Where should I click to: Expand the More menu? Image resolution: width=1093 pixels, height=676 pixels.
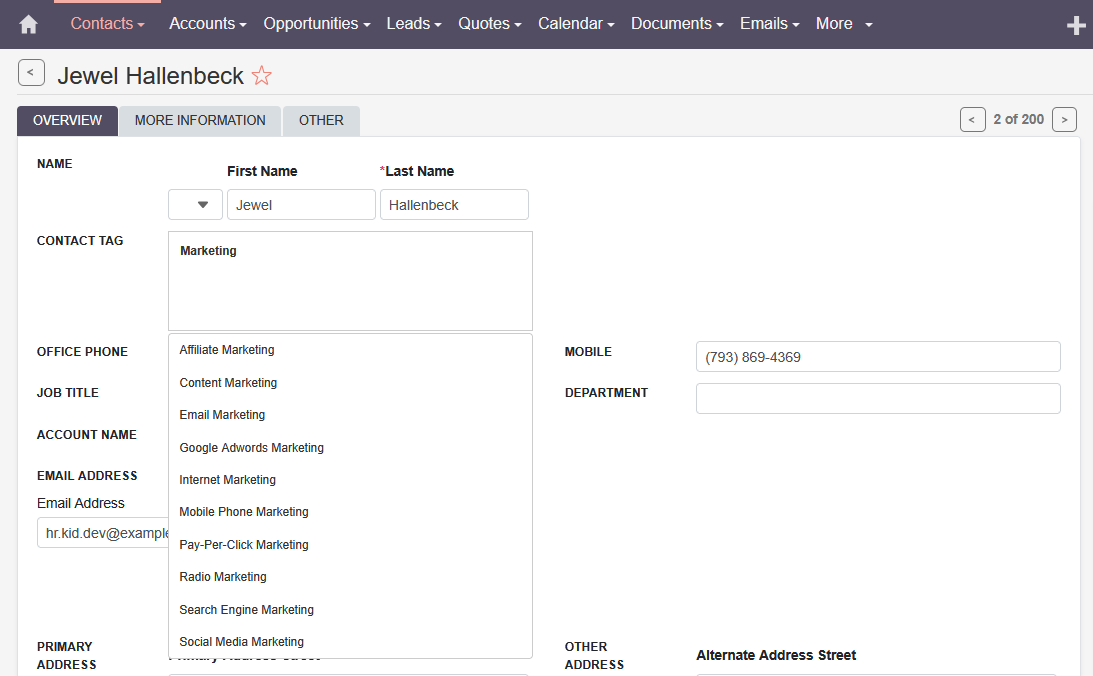(844, 24)
